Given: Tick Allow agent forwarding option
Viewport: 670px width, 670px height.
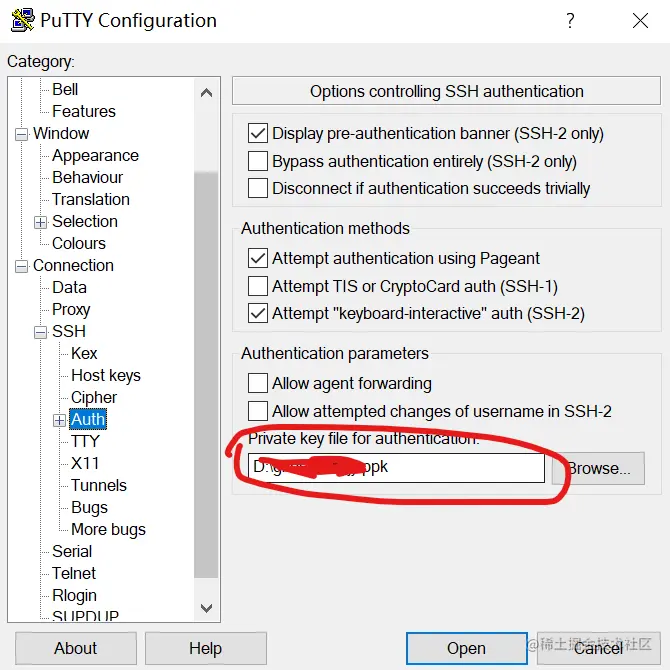Looking at the screenshot, I should click(258, 383).
